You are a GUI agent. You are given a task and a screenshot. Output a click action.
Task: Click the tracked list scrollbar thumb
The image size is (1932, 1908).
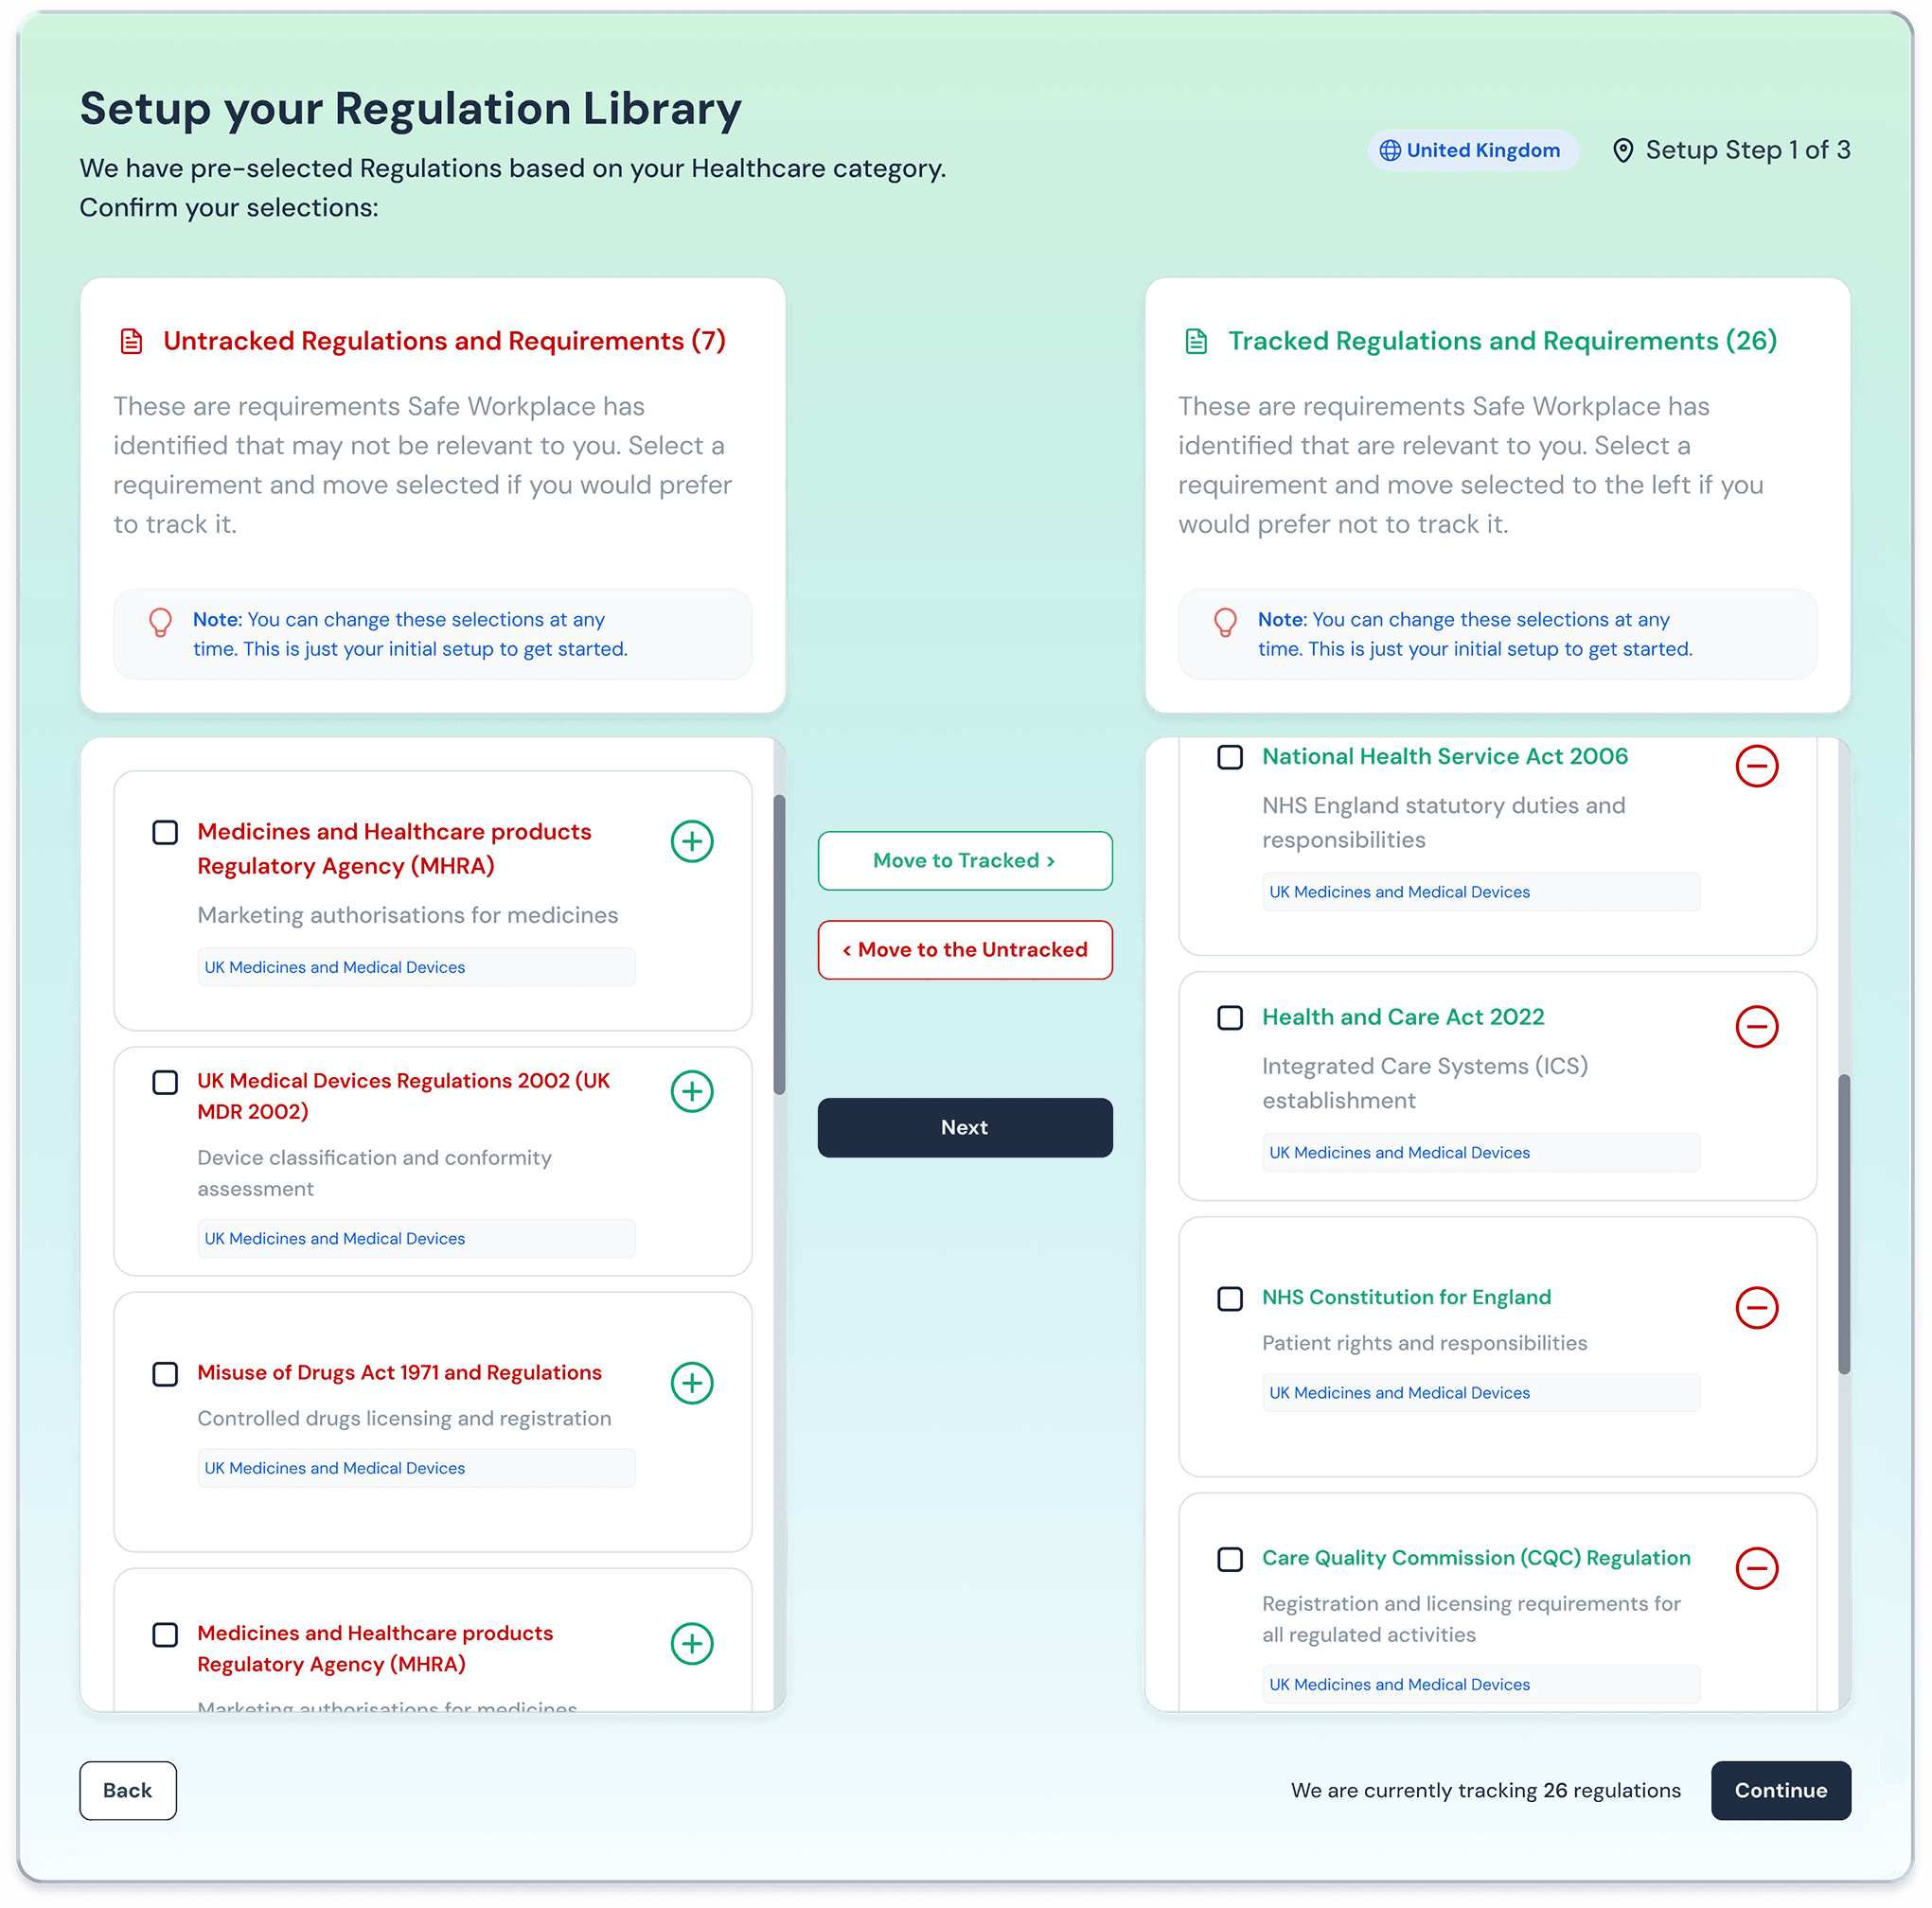pos(1844,1223)
